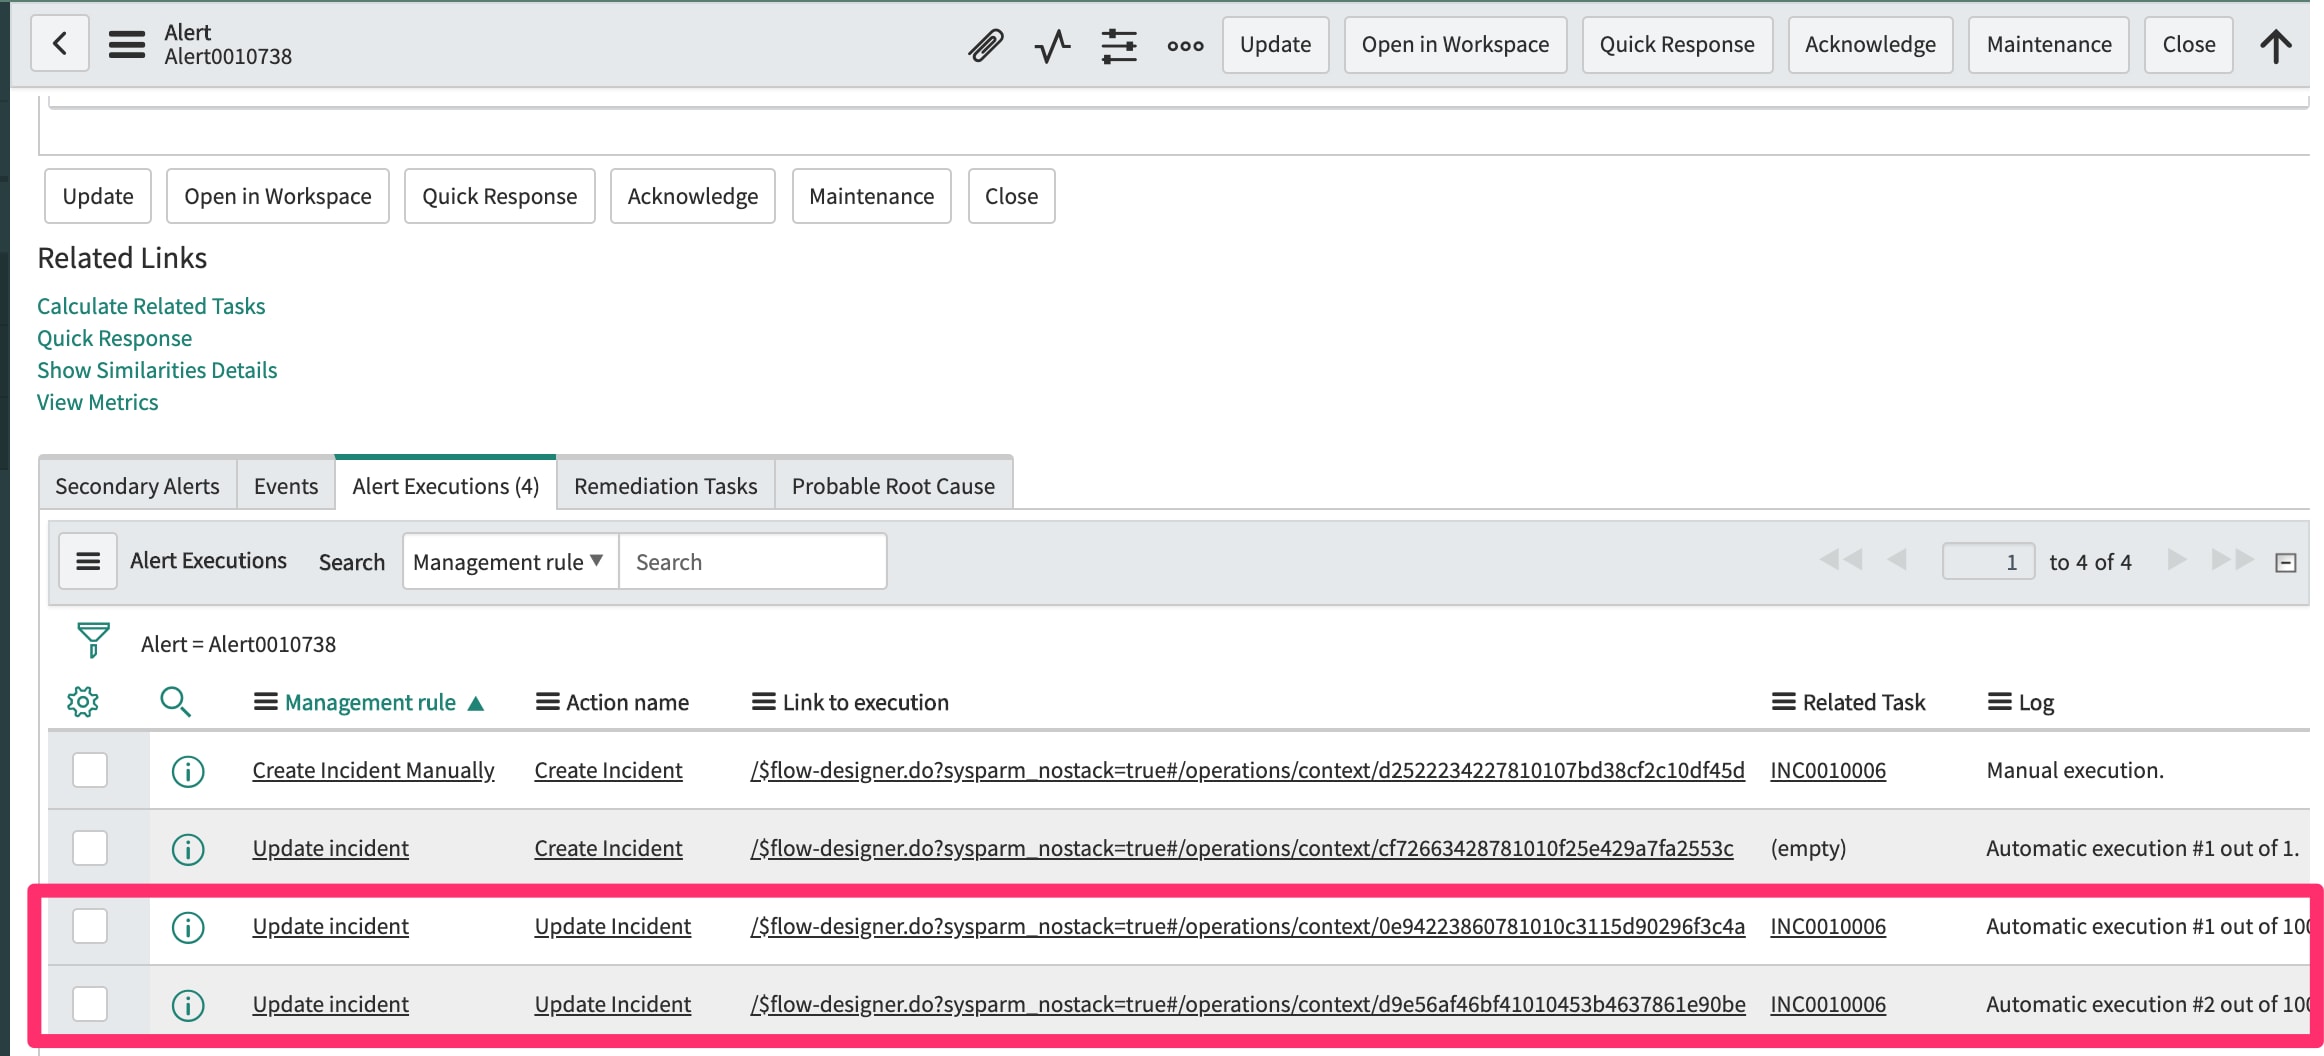Click the lower Open in Workspace button

point(278,196)
